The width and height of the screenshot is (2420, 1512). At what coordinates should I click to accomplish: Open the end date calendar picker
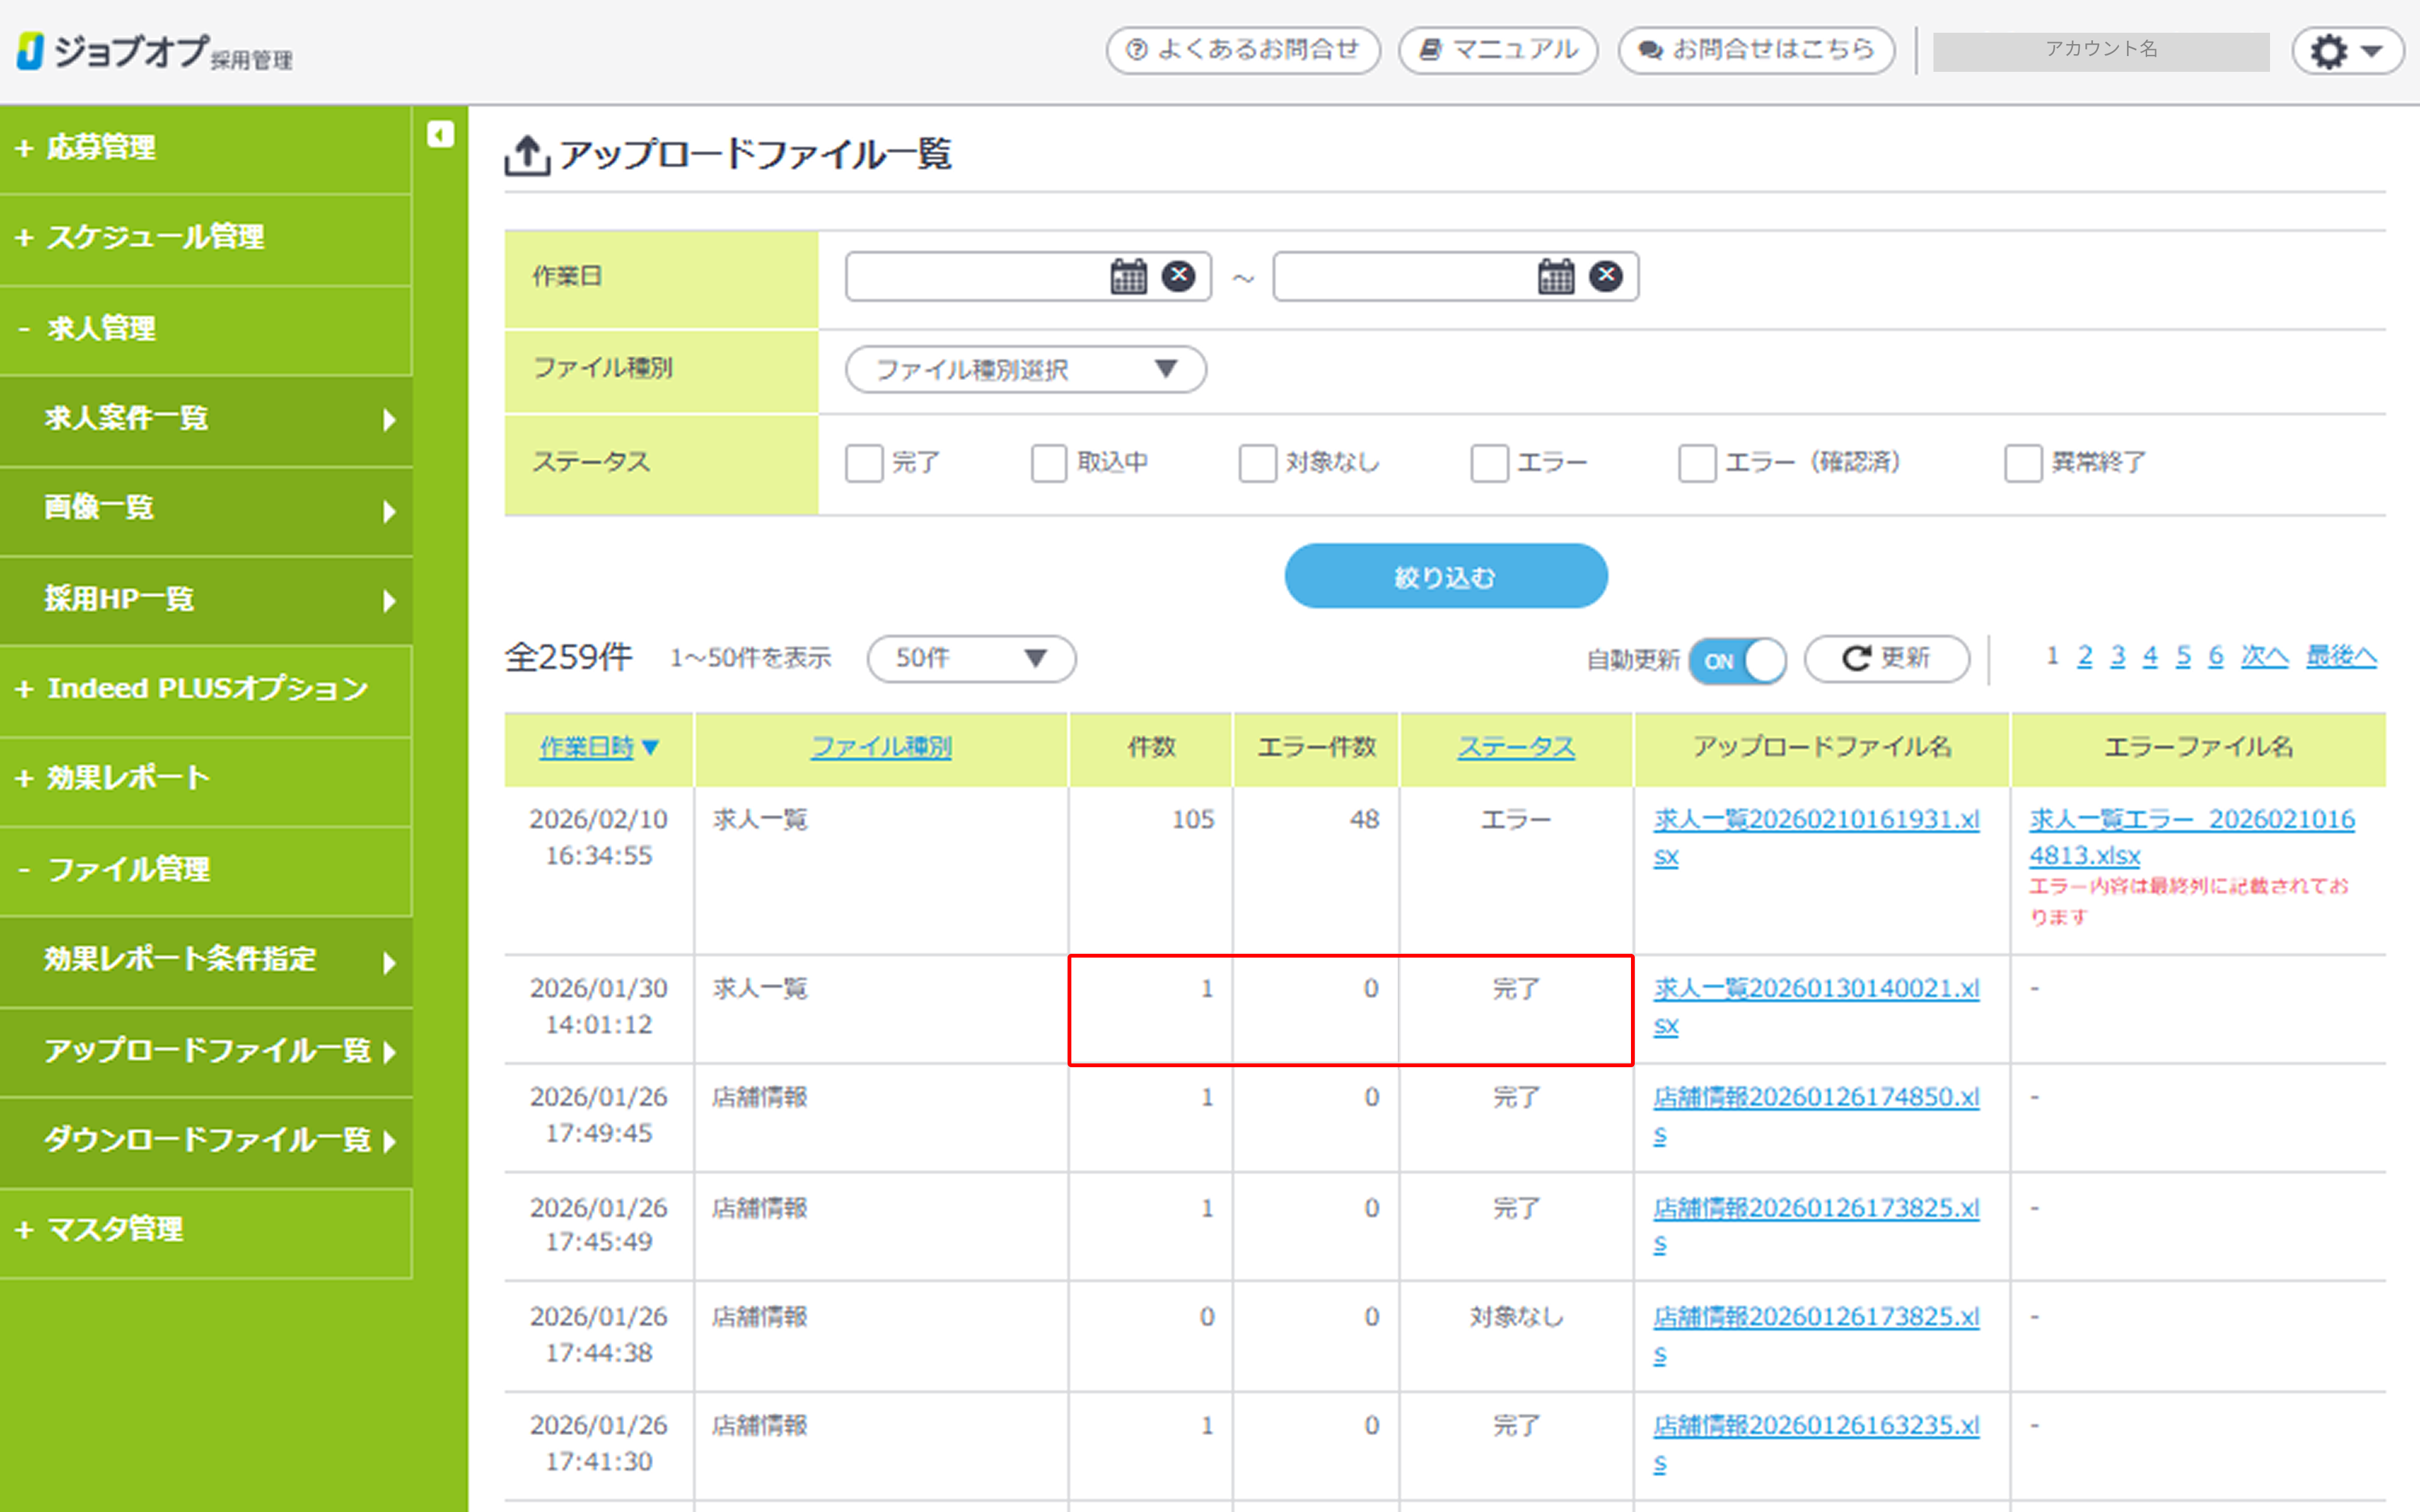coord(1555,276)
